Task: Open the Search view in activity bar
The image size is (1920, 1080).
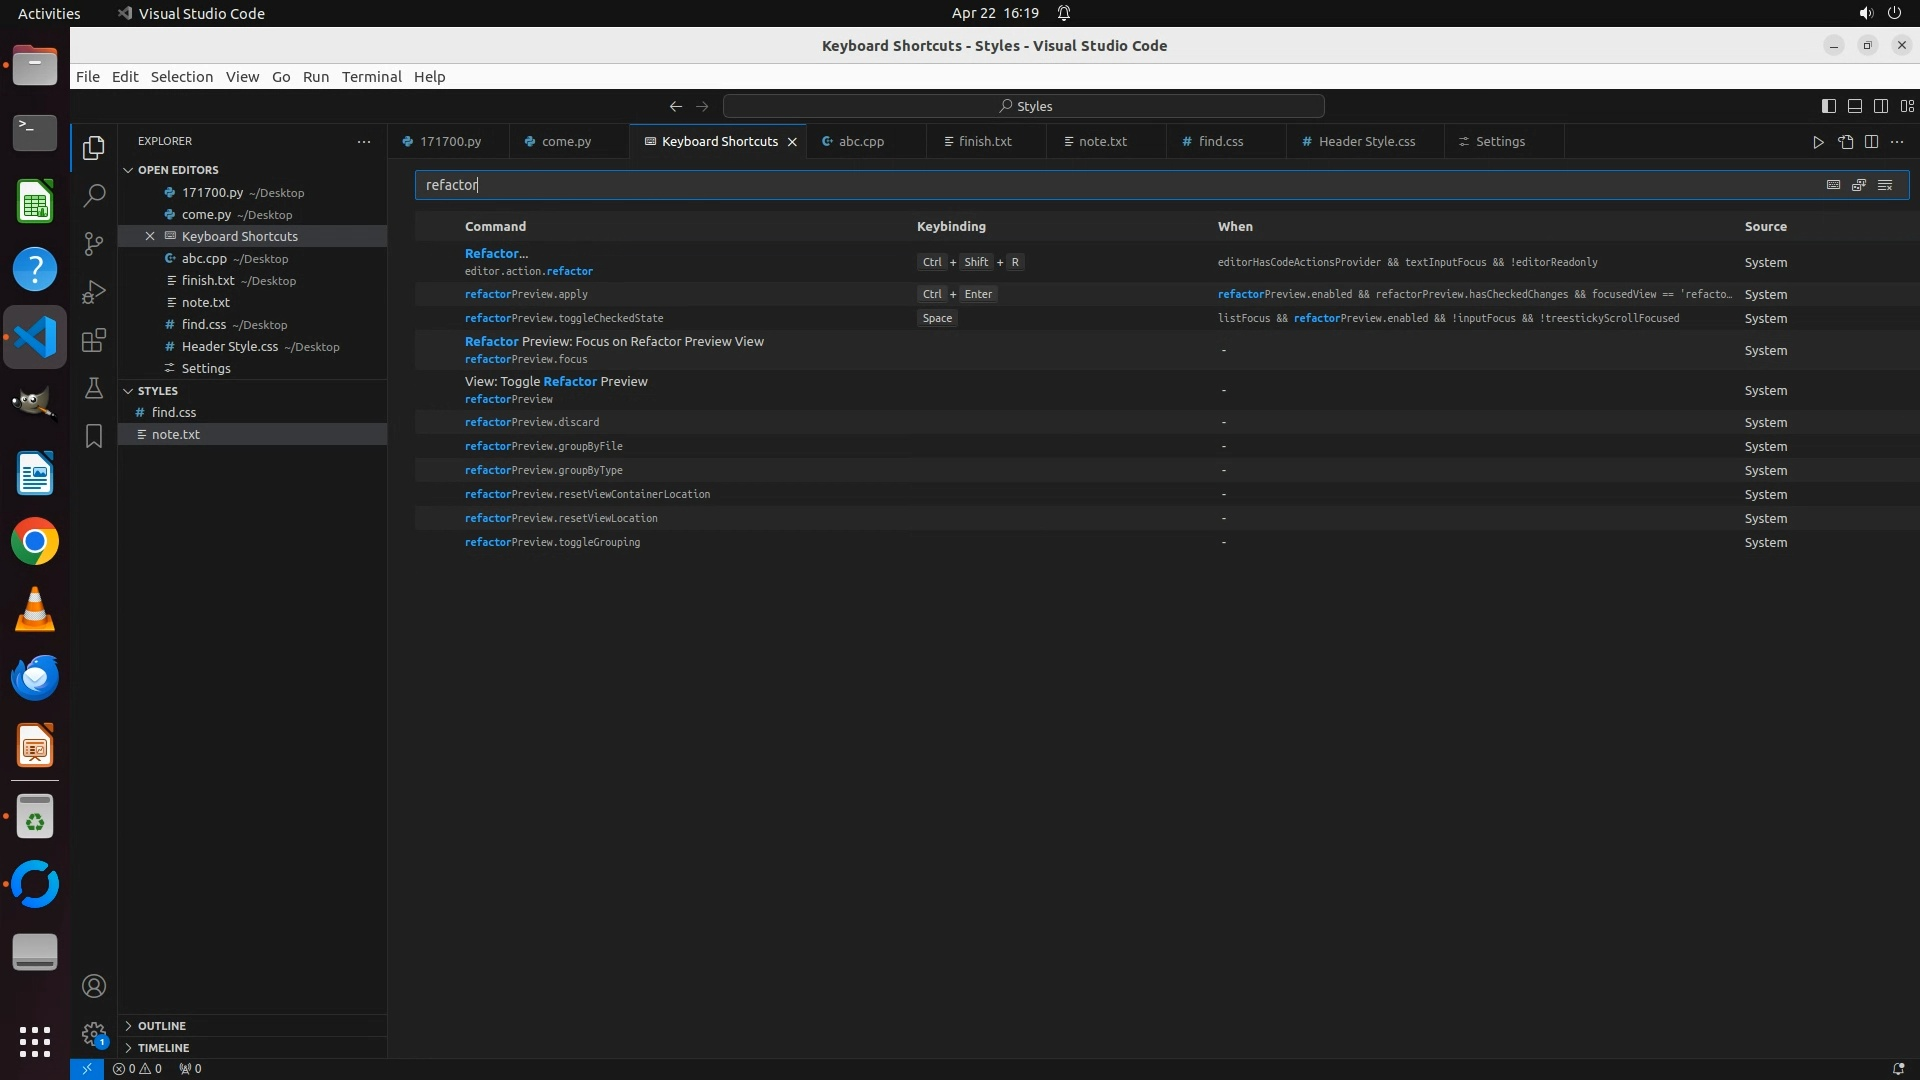Action: (94, 195)
